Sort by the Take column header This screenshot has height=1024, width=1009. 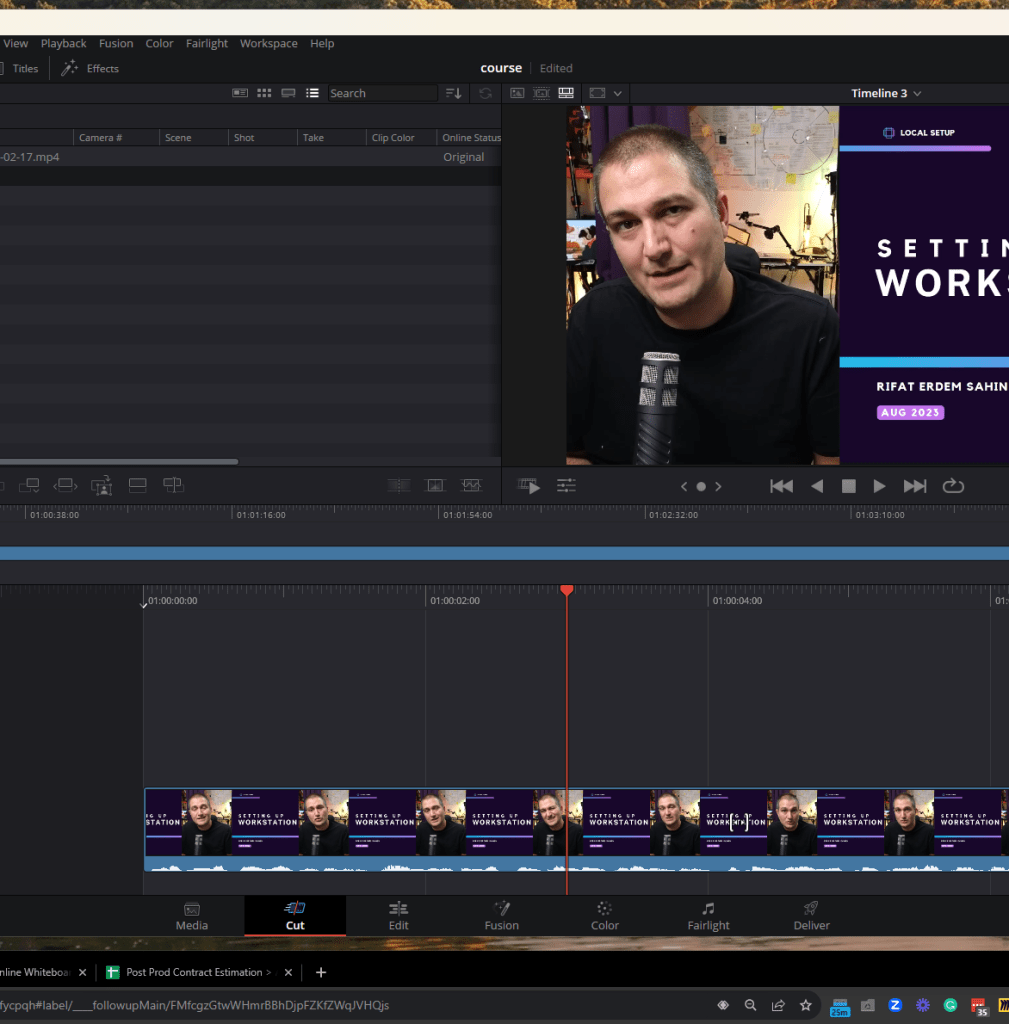(332, 137)
